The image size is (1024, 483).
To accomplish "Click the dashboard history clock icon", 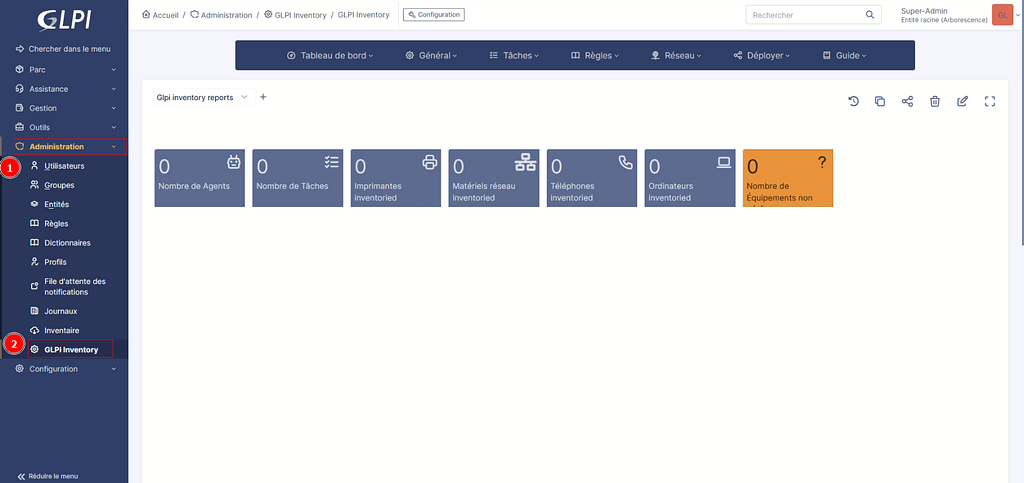I will 853,101.
